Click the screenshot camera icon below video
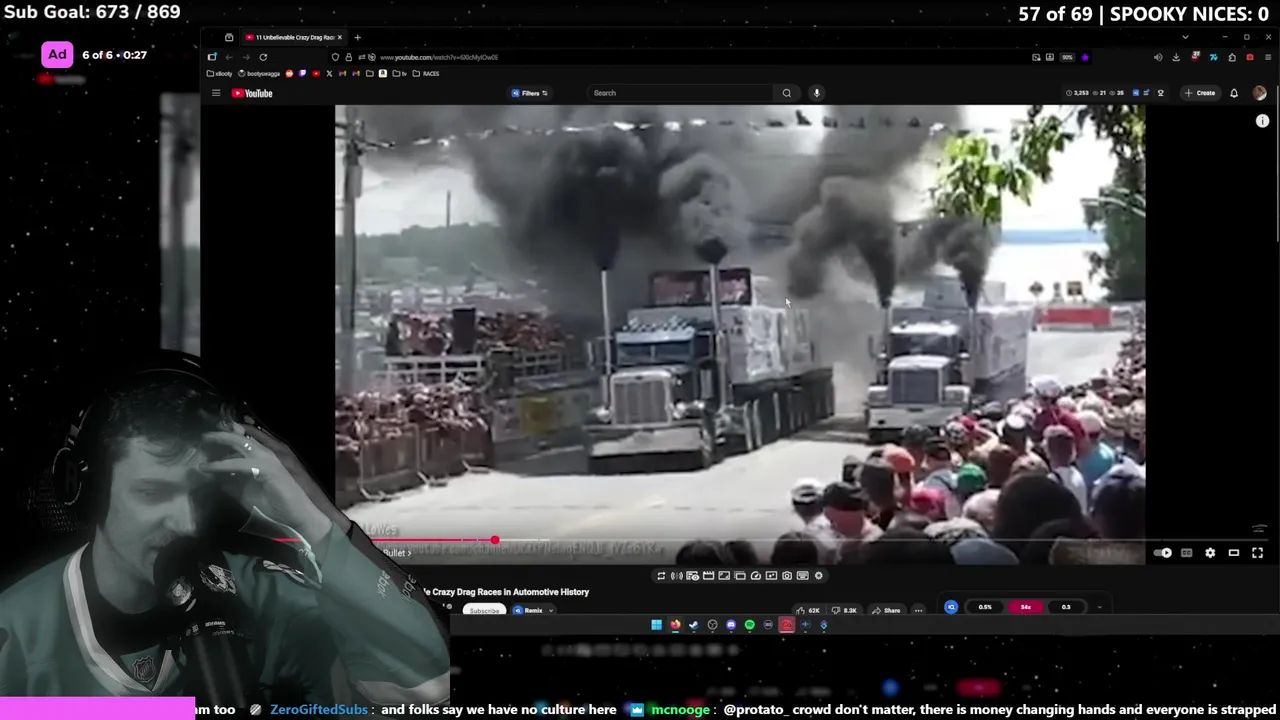 [x=787, y=576]
